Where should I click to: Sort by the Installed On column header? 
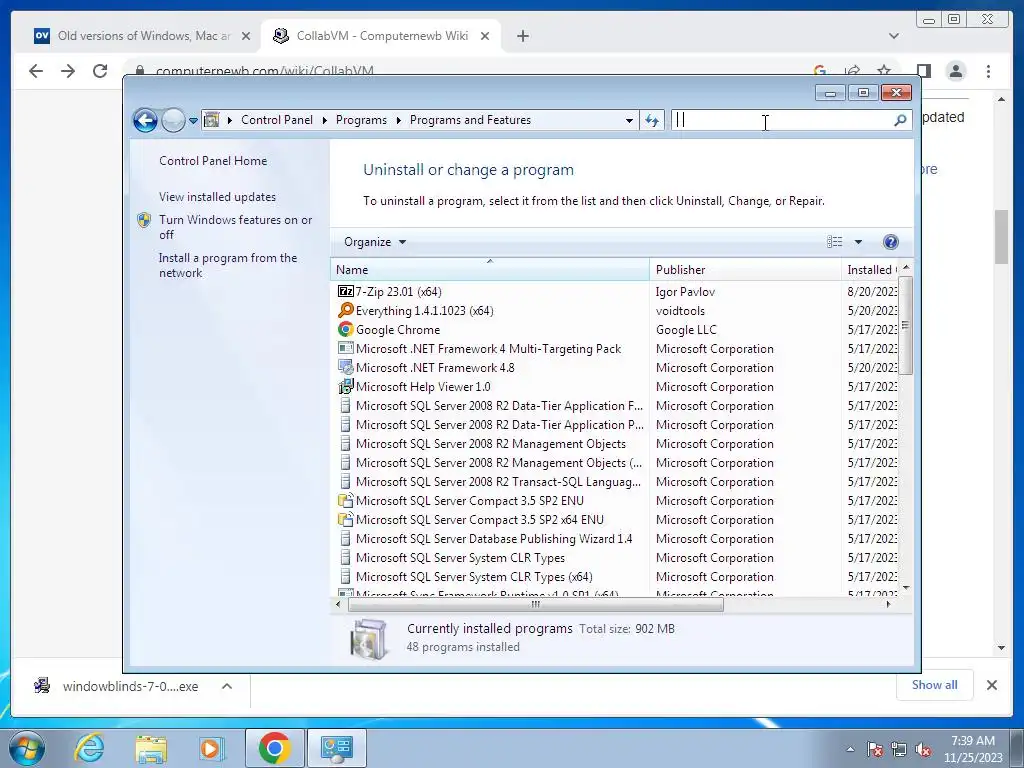870,269
